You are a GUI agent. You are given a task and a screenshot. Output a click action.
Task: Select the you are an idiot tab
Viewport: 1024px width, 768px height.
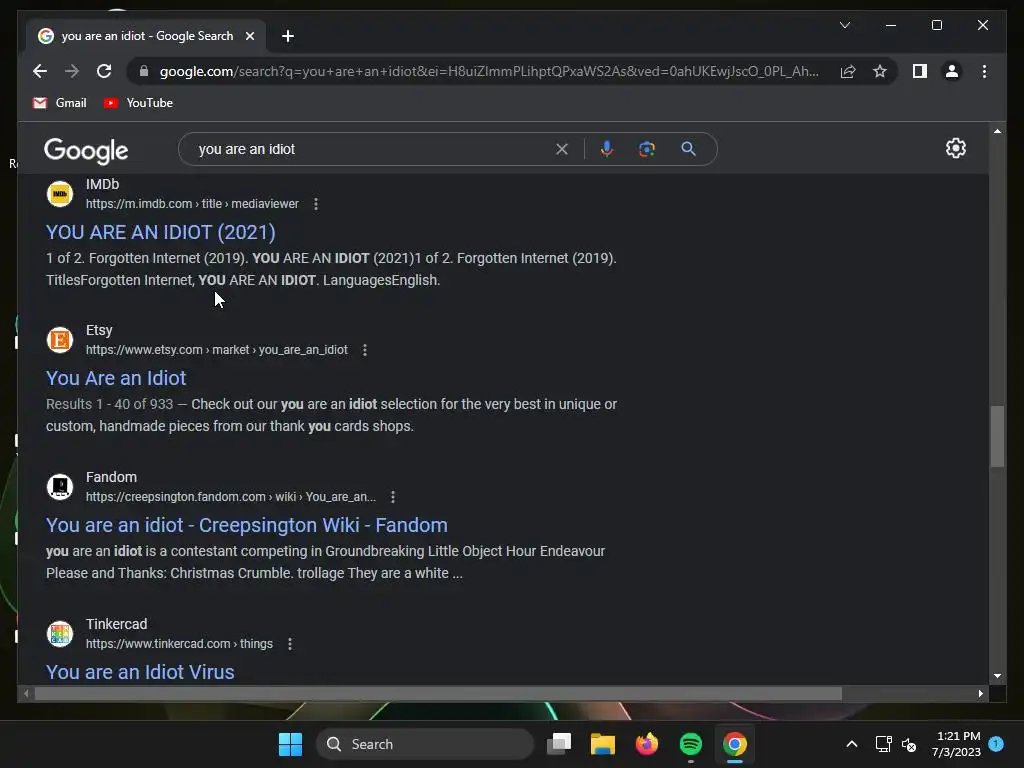147,36
